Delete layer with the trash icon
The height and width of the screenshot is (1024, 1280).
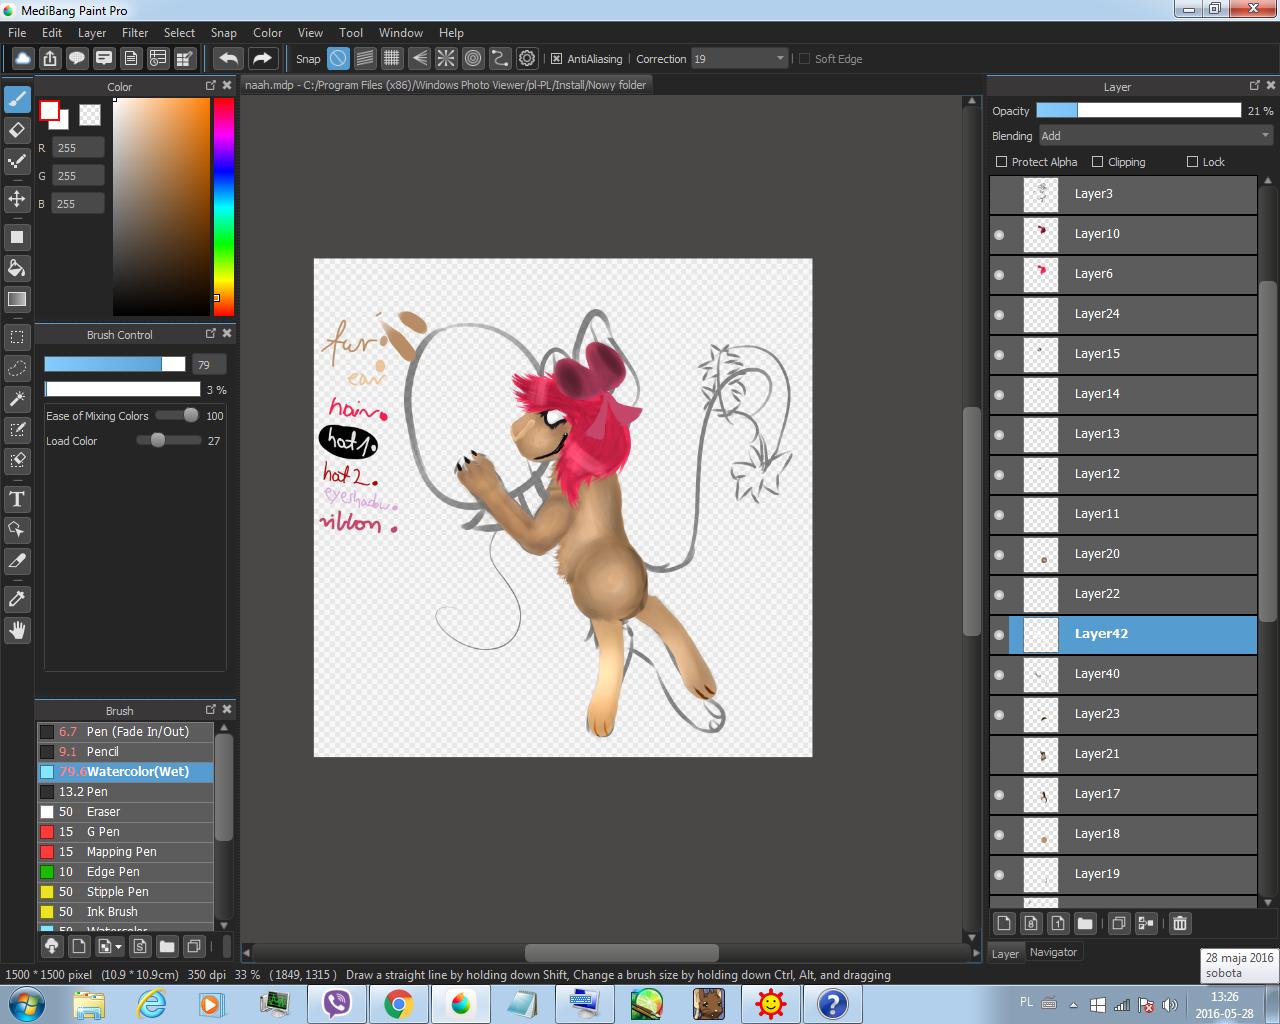coord(1180,923)
